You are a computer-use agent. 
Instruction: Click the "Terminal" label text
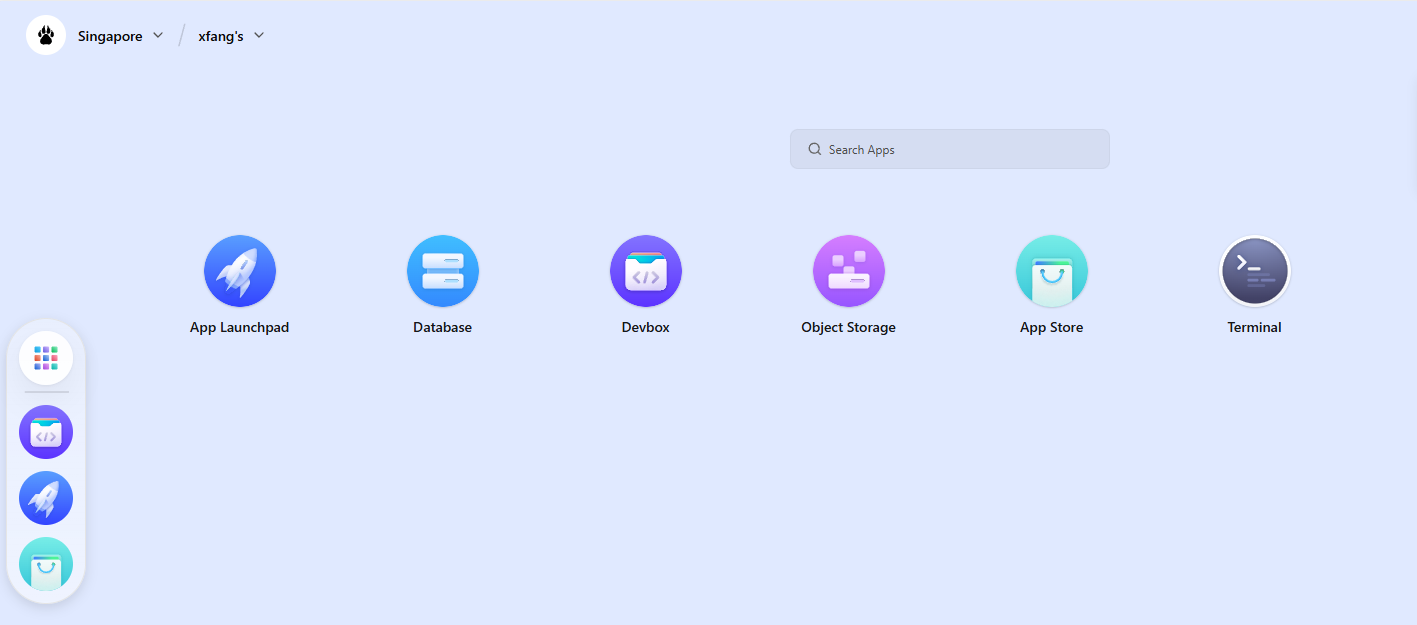(1255, 327)
